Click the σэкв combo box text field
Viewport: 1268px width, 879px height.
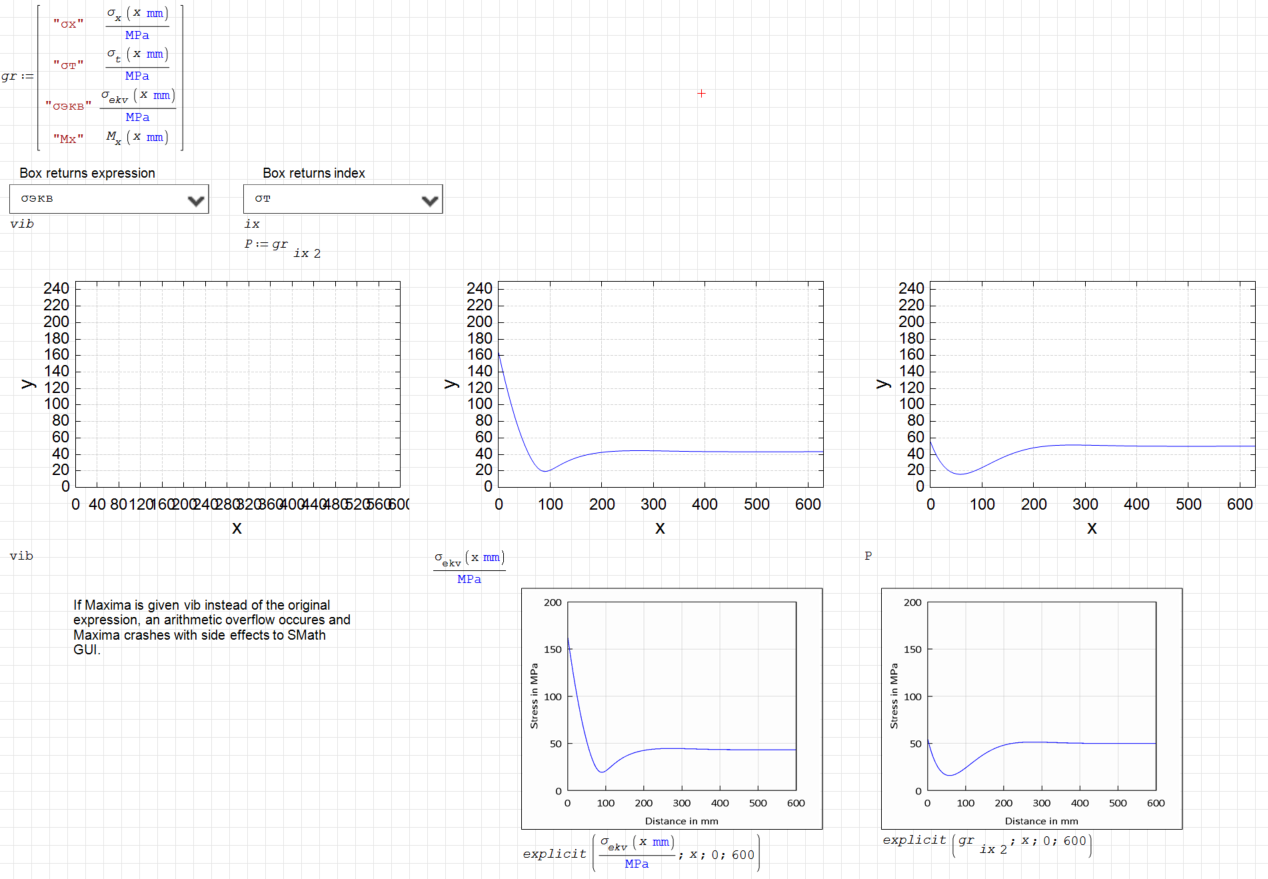click(x=95, y=199)
